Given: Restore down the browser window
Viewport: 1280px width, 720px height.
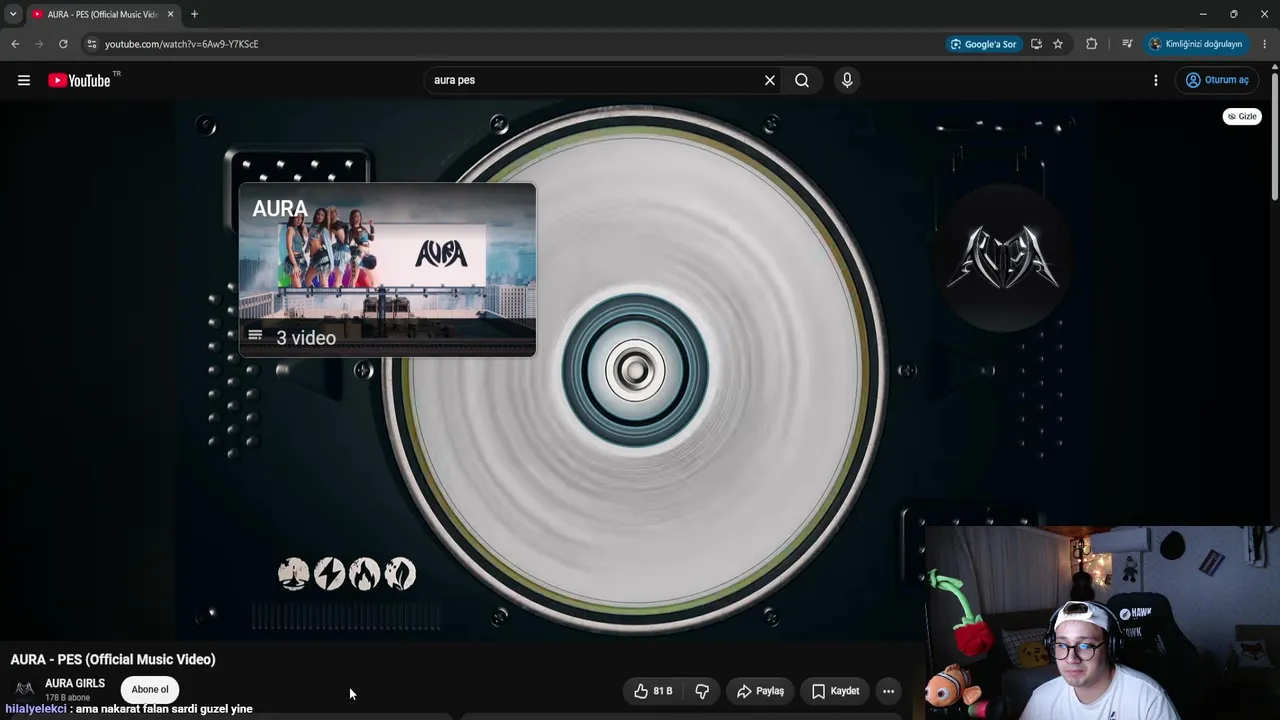Looking at the screenshot, I should pyautogui.click(x=1233, y=14).
